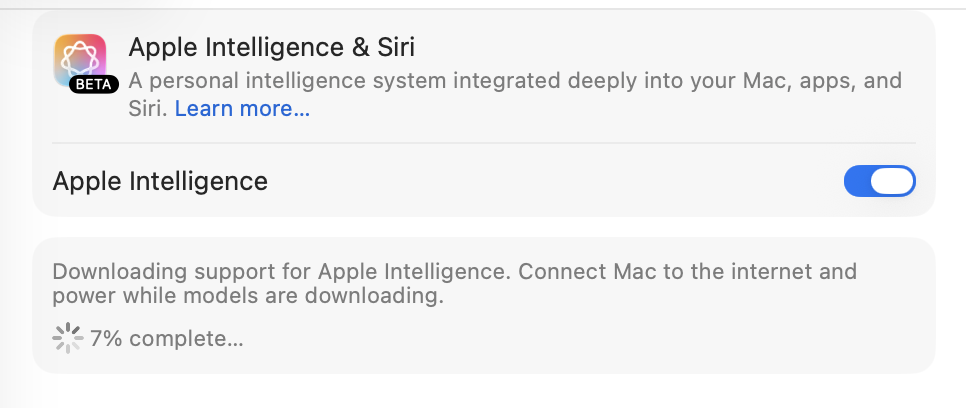This screenshot has width=966, height=408.
Task: Open the Learn more link
Action: pos(242,109)
